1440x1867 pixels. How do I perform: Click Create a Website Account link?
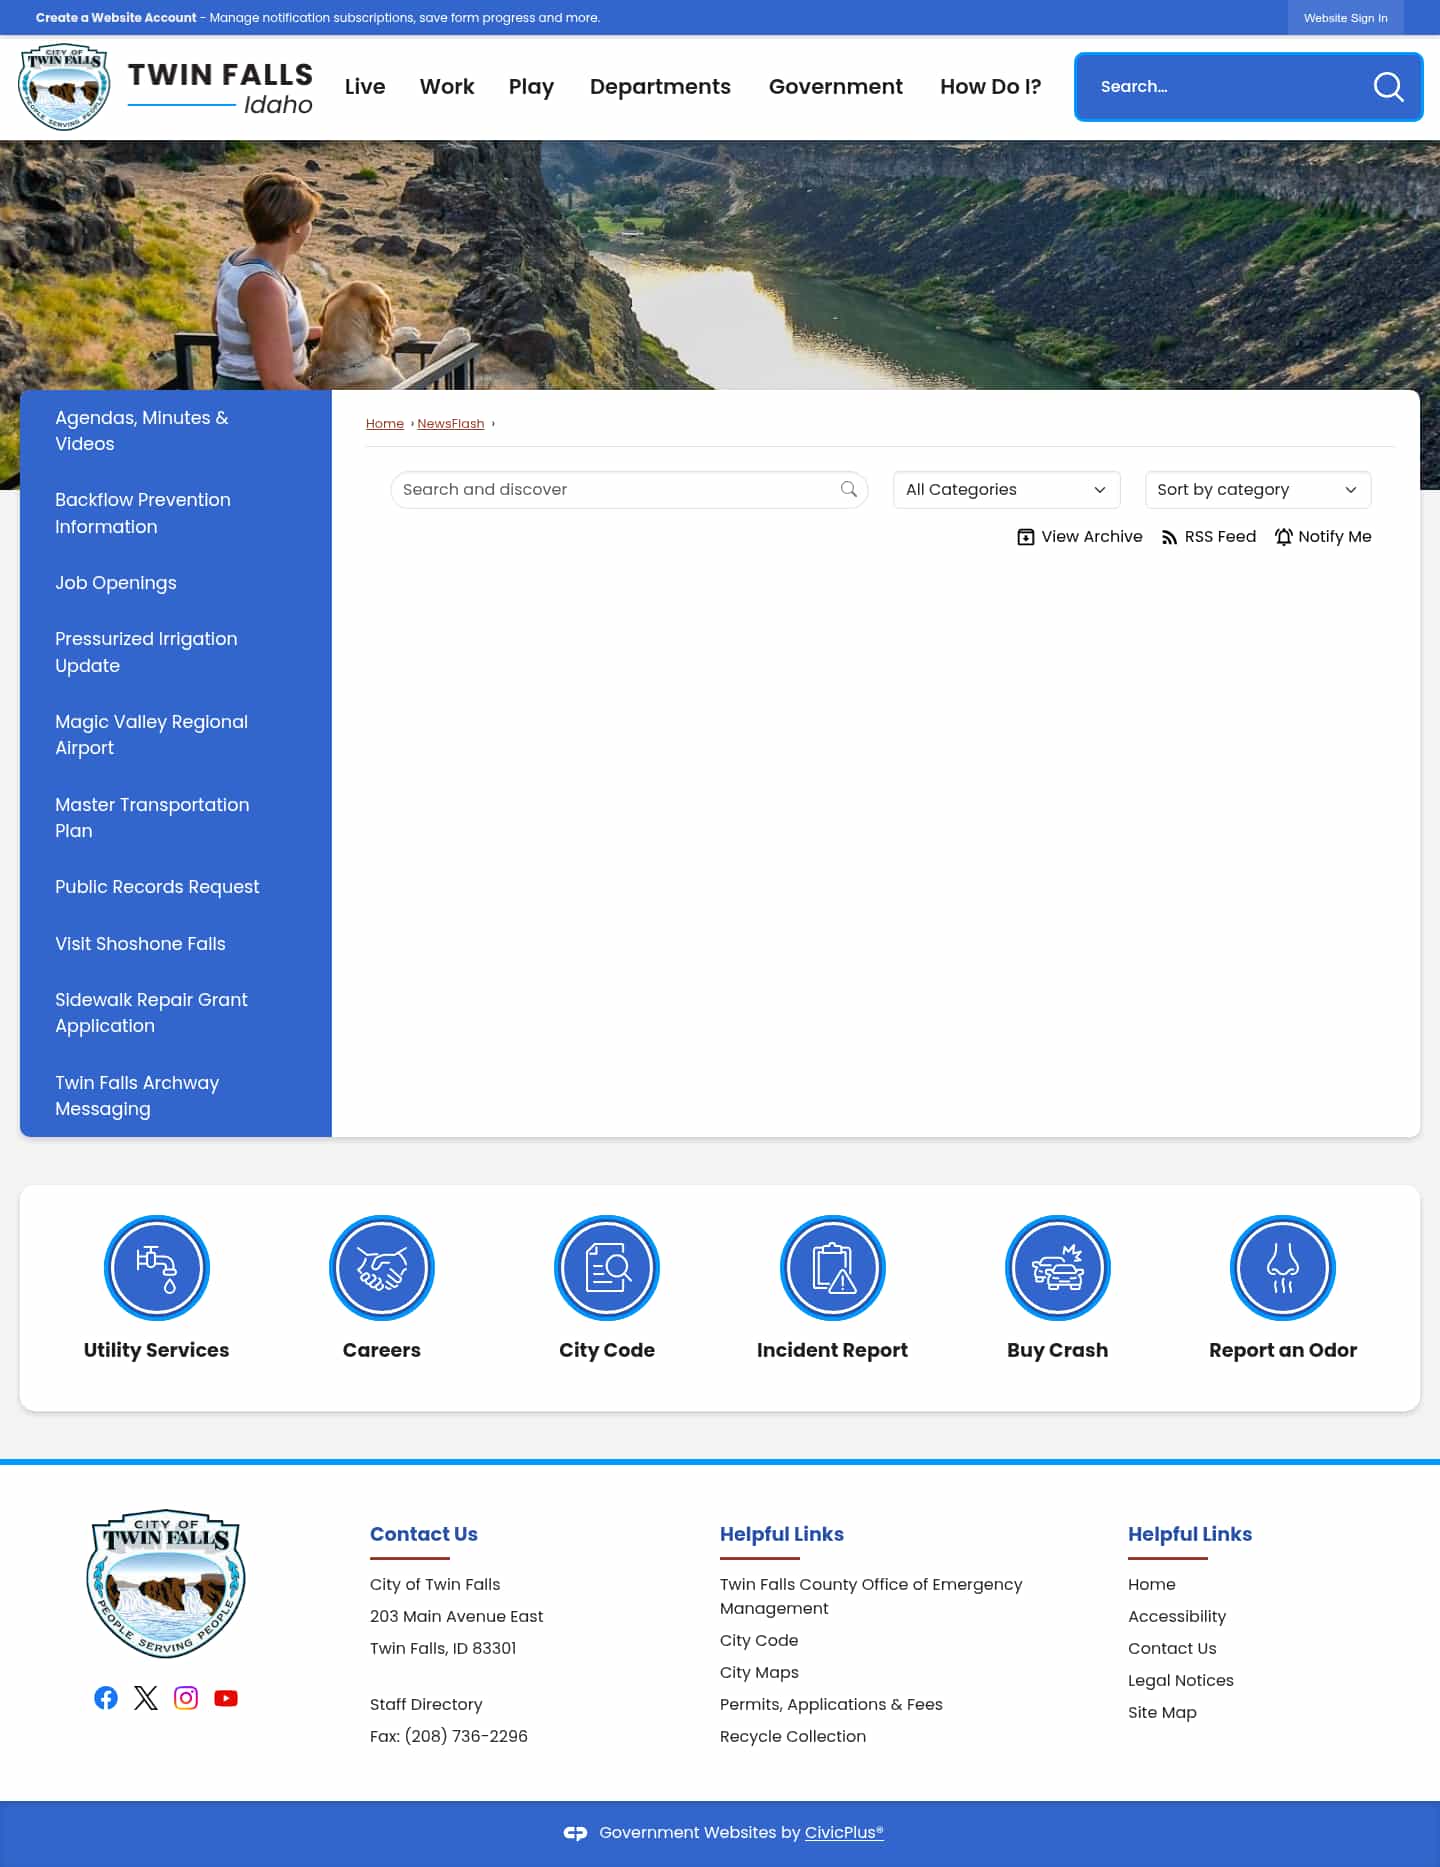click(116, 18)
